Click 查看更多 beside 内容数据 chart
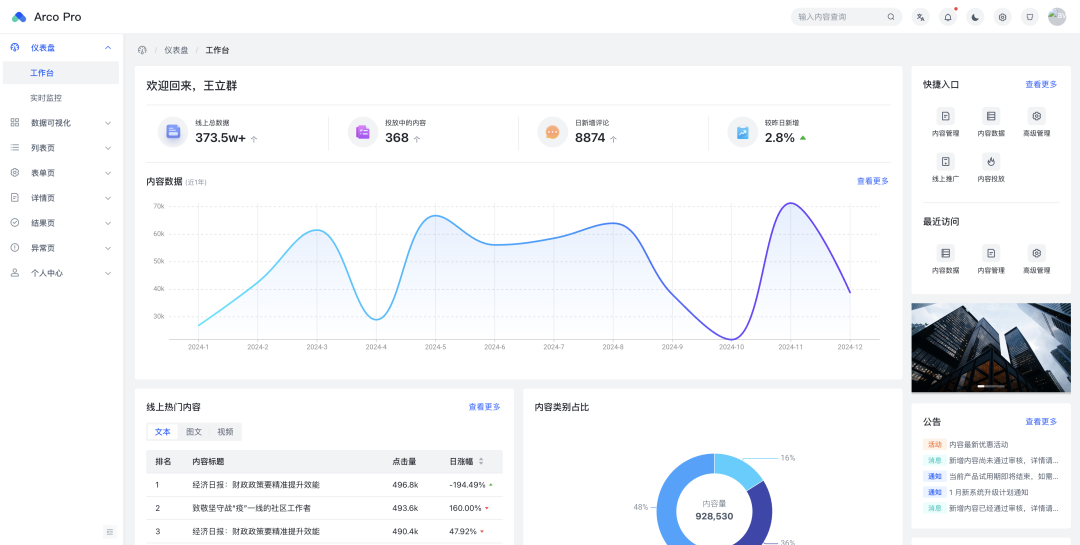This screenshot has width=1080, height=545. click(873, 181)
